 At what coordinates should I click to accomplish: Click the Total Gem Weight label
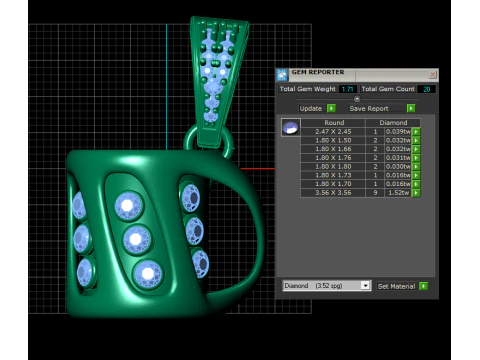click(x=307, y=89)
